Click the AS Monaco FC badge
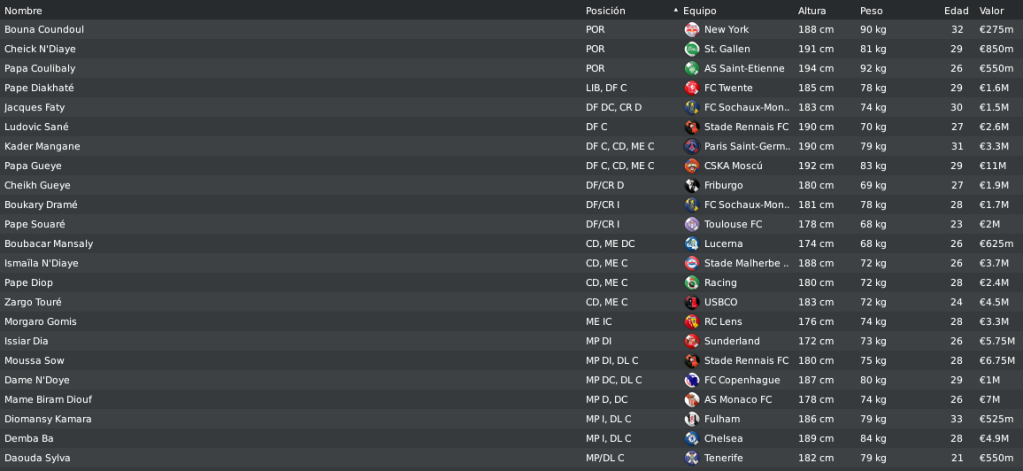This screenshot has height=471, width=1023. coord(692,399)
